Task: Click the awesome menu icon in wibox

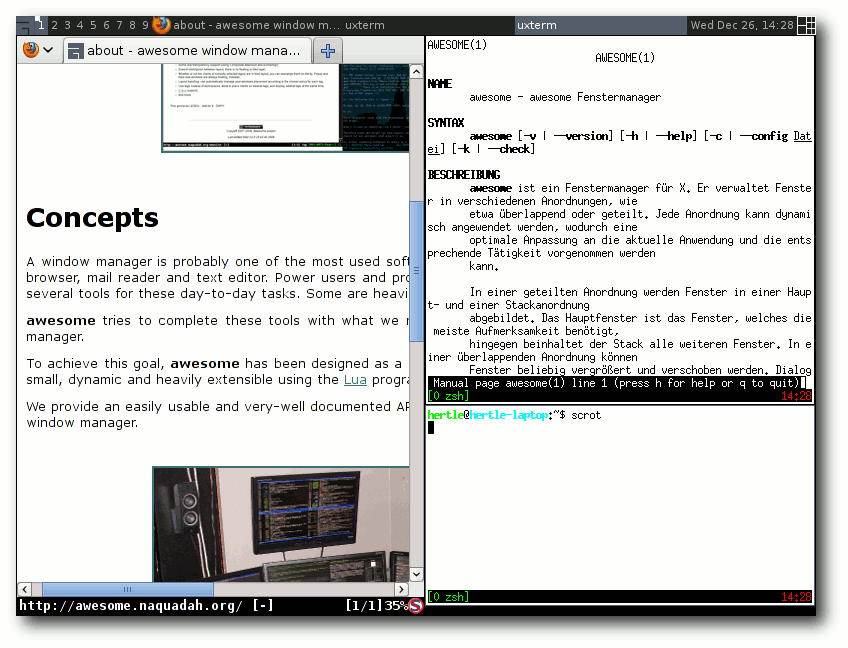Action: (24, 25)
